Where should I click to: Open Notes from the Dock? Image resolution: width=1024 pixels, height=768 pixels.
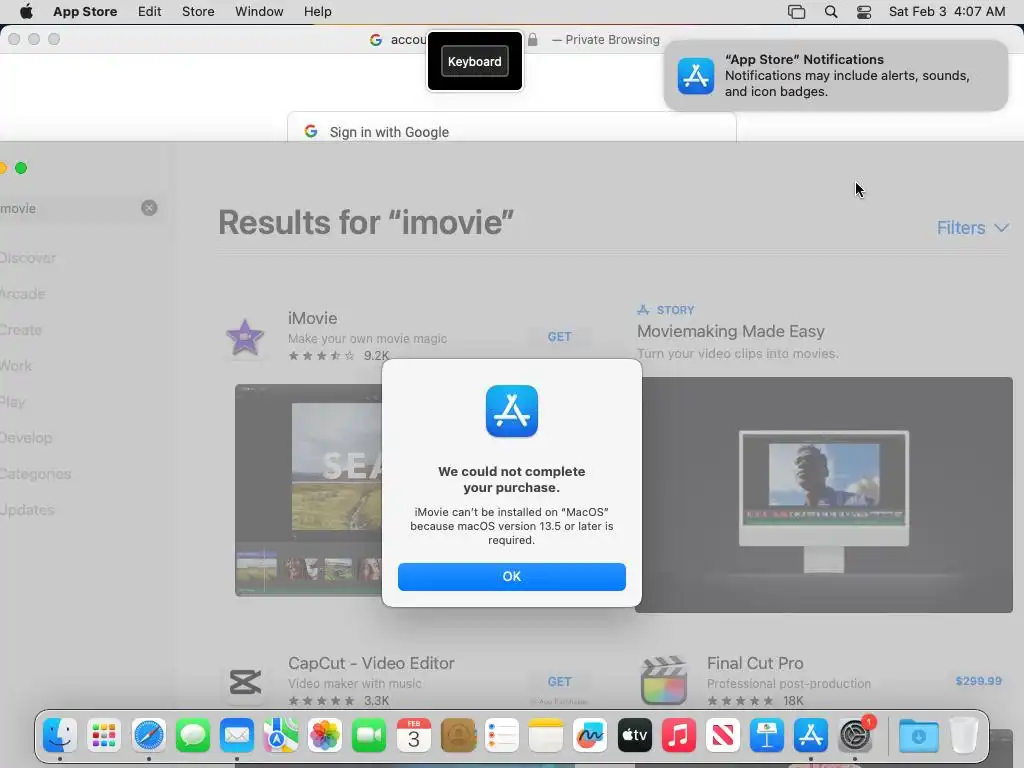[546, 736]
